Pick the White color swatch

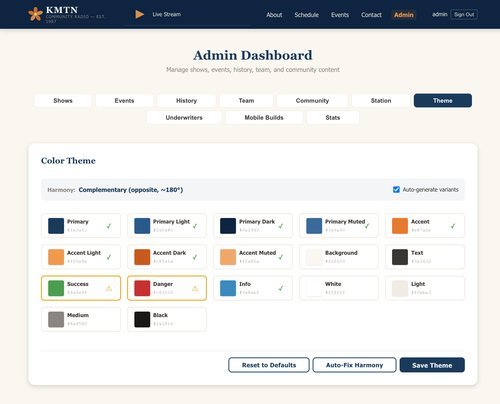314,288
